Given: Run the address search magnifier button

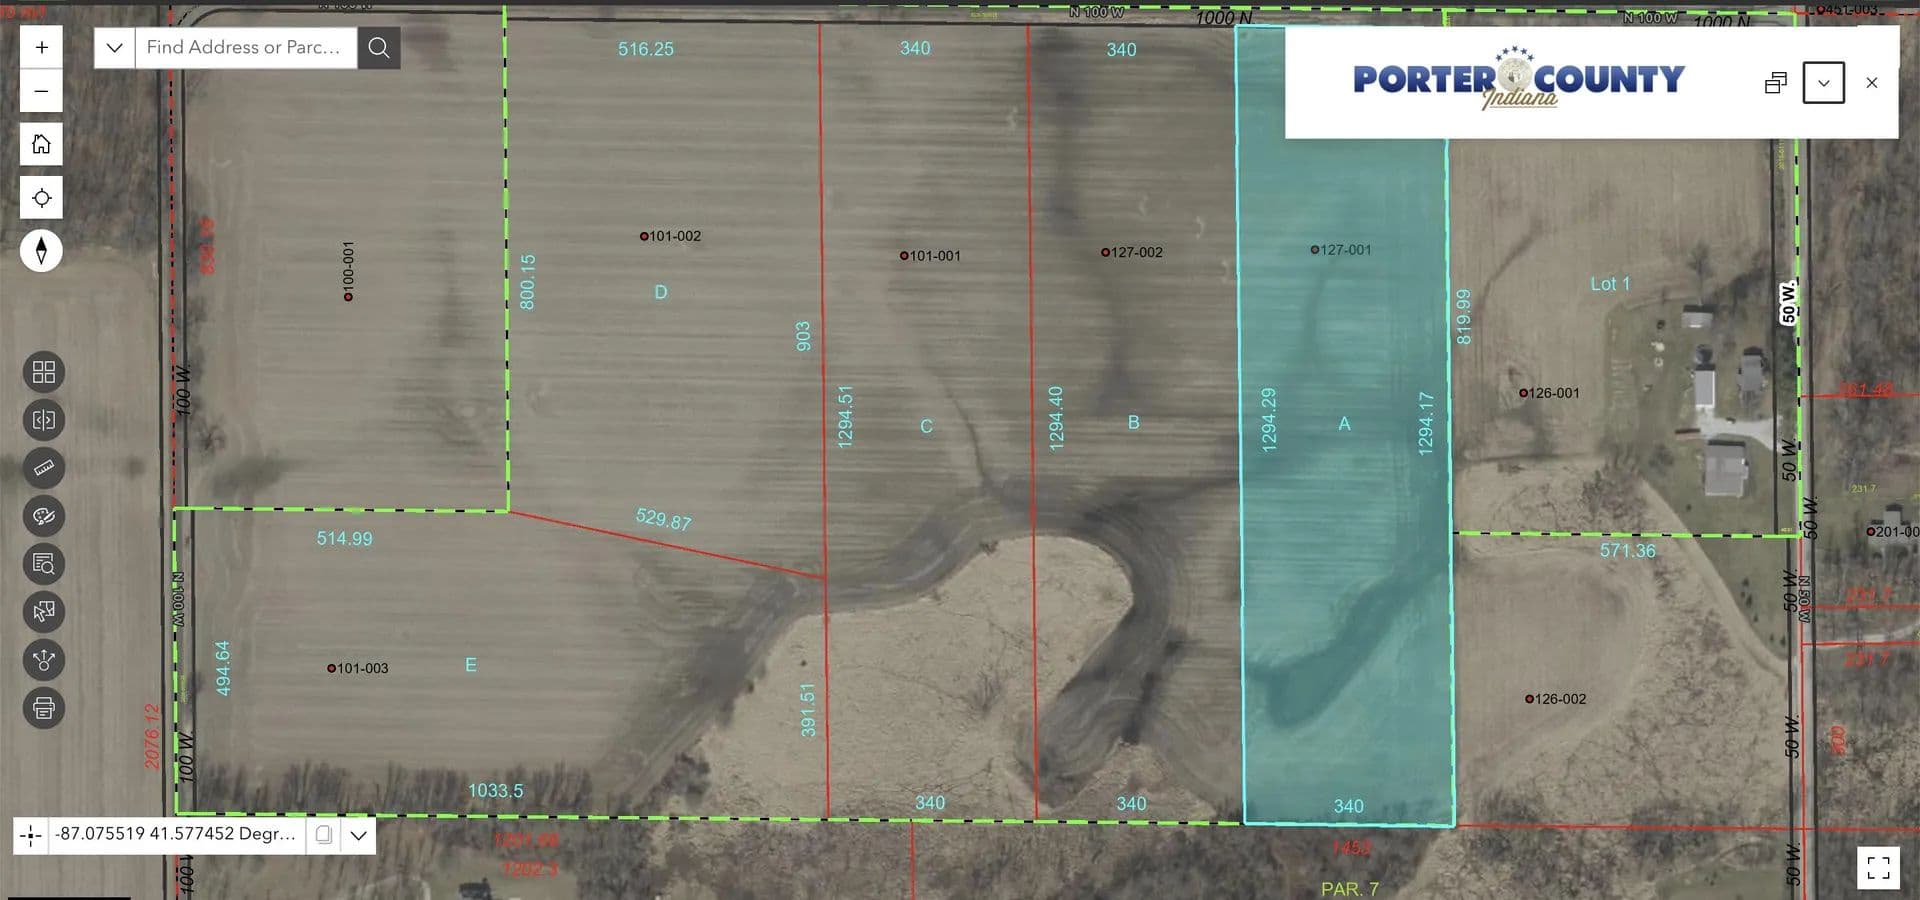Looking at the screenshot, I should pos(379,47).
